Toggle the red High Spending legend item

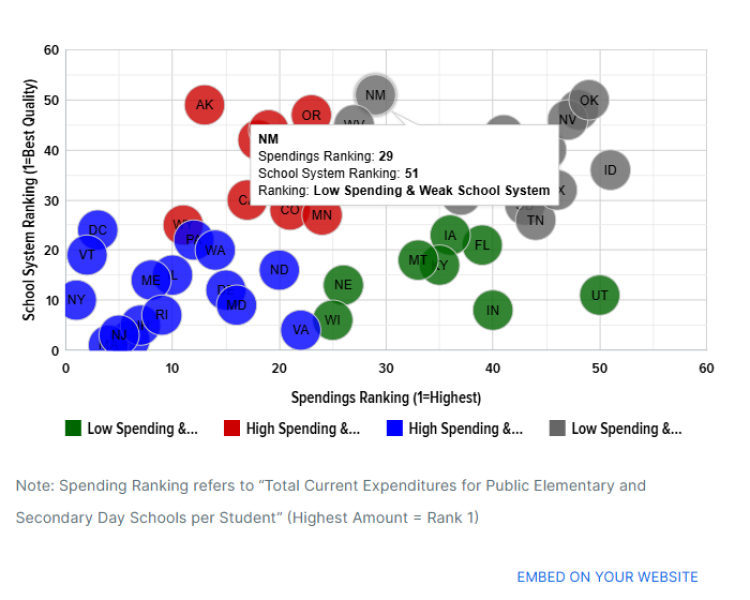[x=292, y=428]
